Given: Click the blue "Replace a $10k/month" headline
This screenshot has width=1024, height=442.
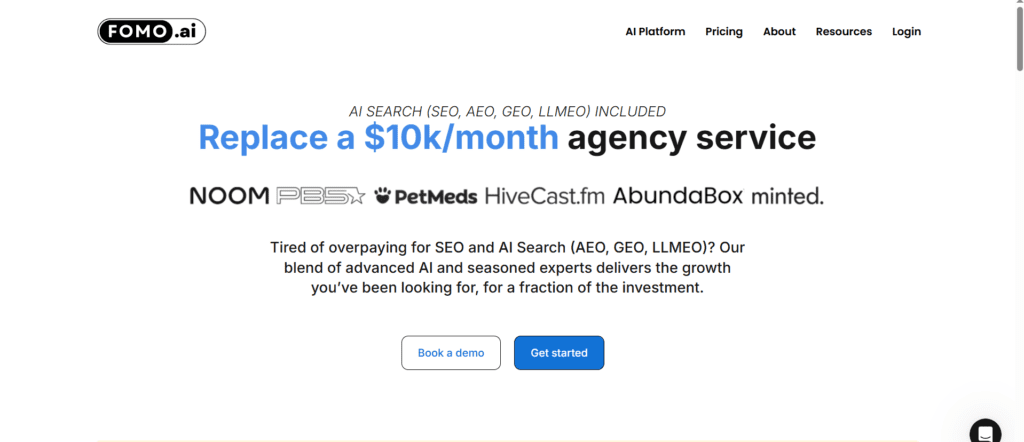Looking at the screenshot, I should click(x=378, y=137).
